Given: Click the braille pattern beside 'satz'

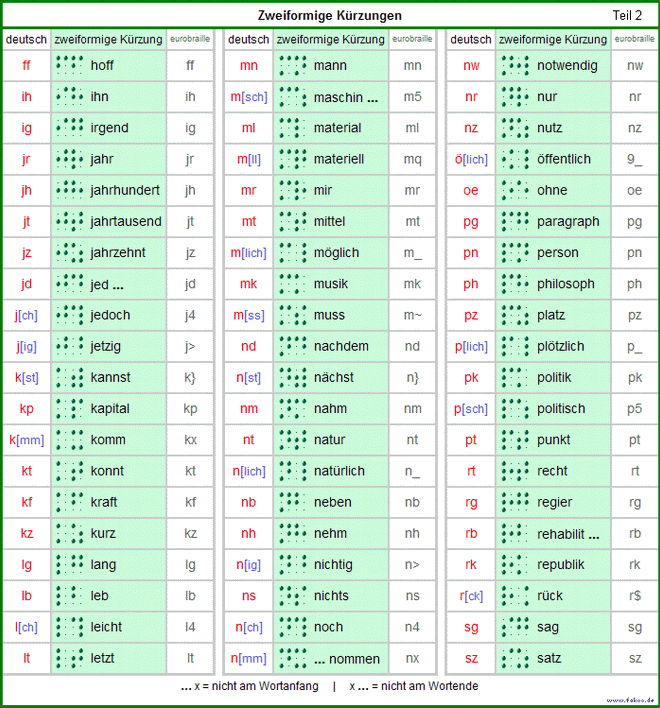Looking at the screenshot, I should tap(515, 658).
